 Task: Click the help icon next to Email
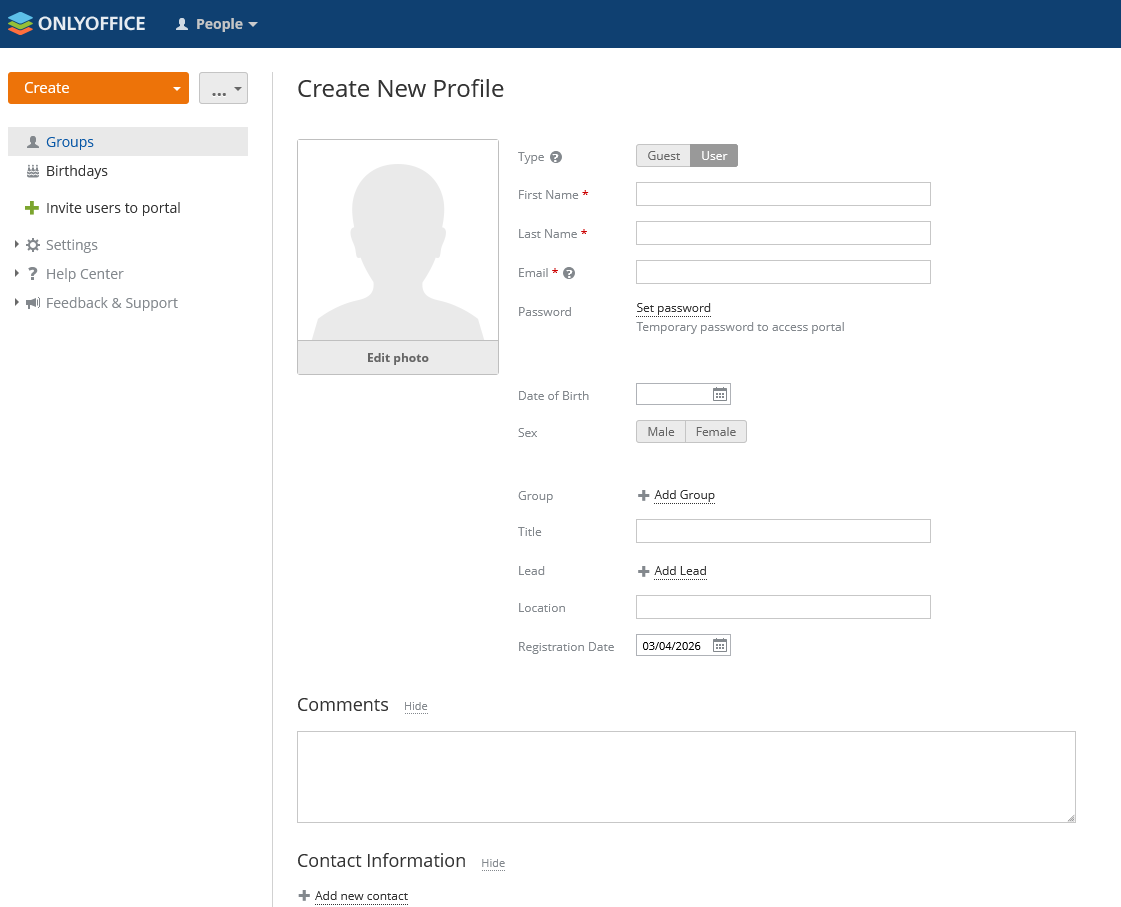[569, 273]
